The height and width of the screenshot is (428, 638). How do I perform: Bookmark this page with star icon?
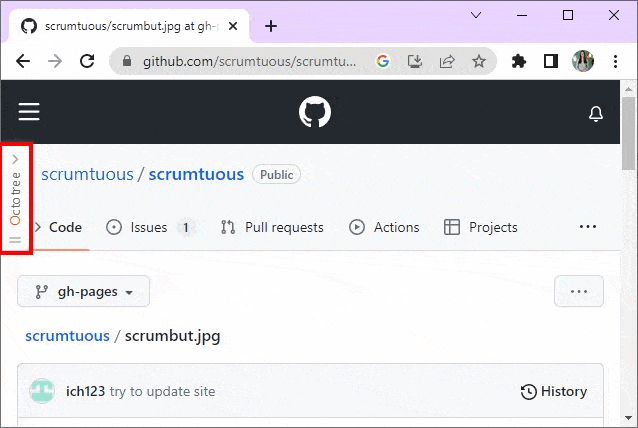pos(479,61)
